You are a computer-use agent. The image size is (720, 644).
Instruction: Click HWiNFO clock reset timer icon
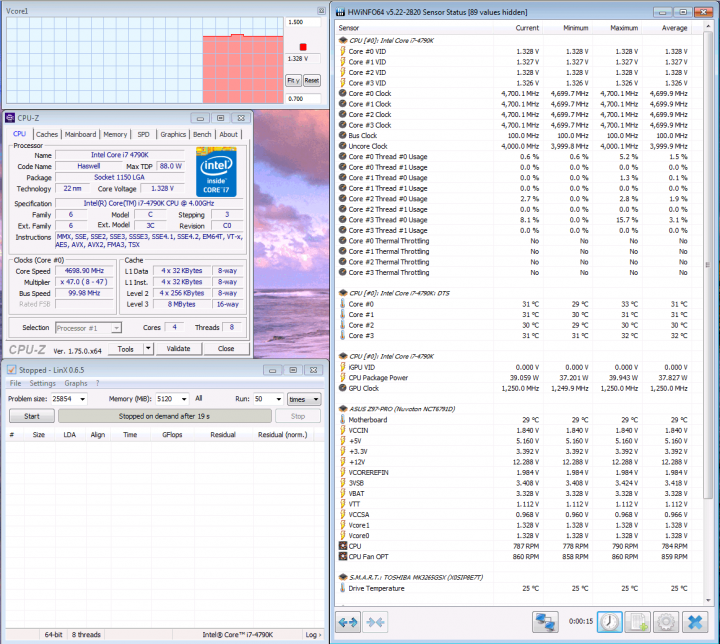point(609,622)
